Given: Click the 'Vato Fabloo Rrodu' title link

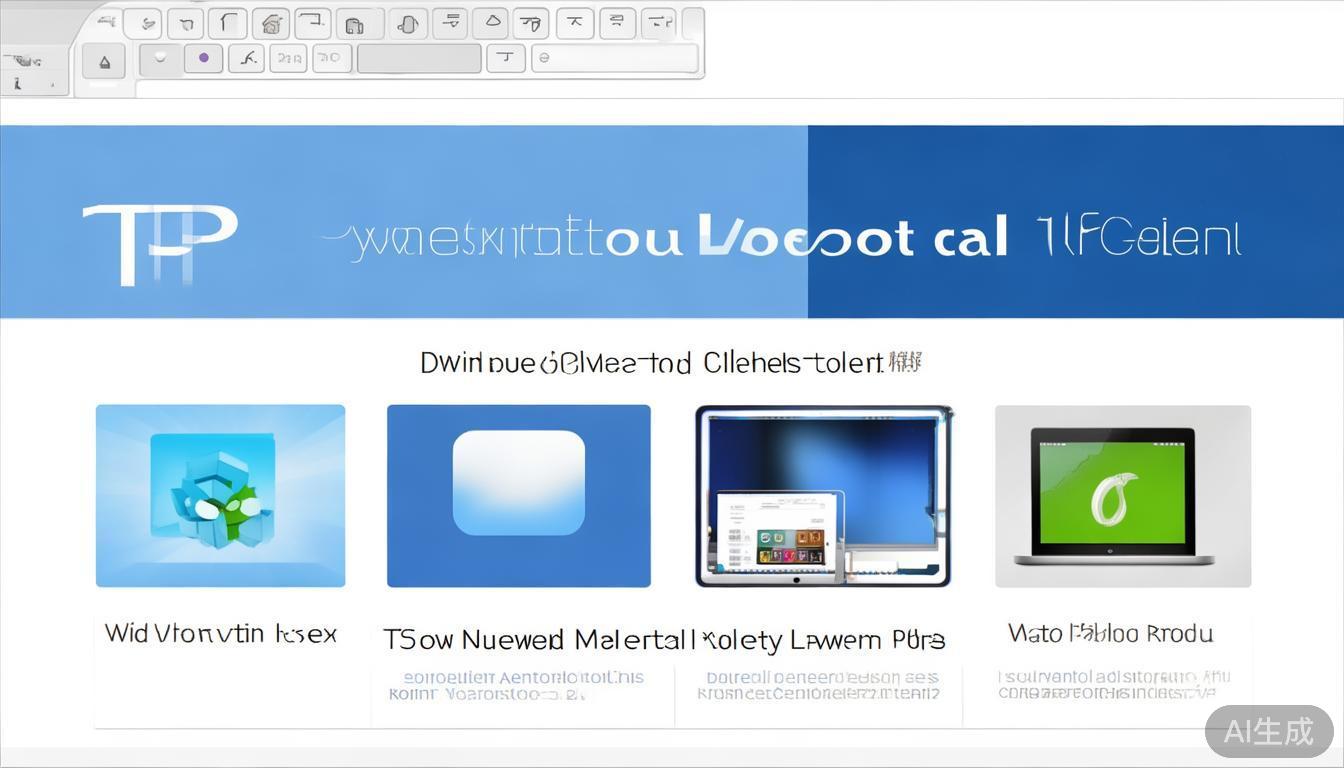Looking at the screenshot, I should click(x=1110, y=634).
